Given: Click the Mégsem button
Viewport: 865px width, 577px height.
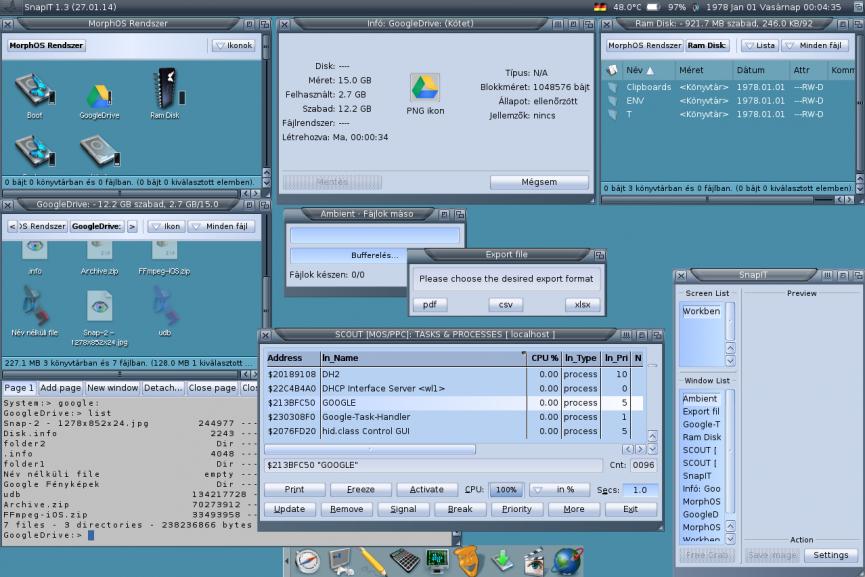Looking at the screenshot, I should [x=539, y=182].
